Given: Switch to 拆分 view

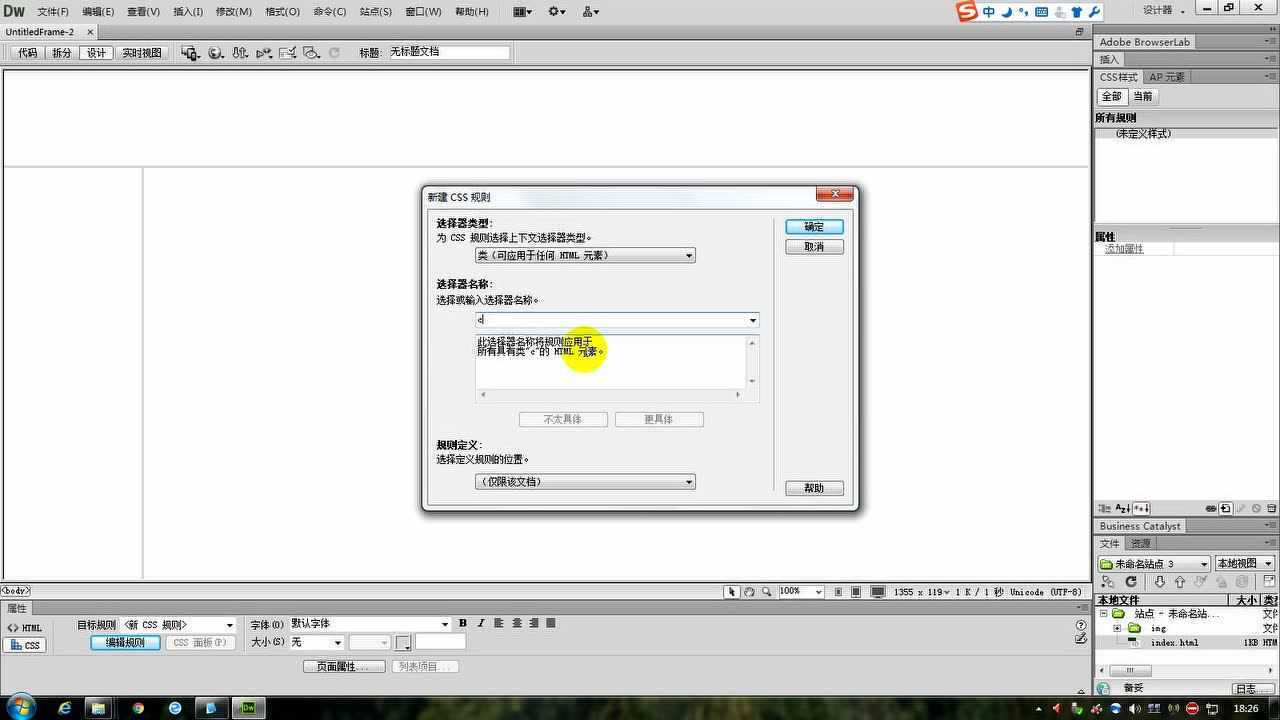Looking at the screenshot, I should coord(62,53).
